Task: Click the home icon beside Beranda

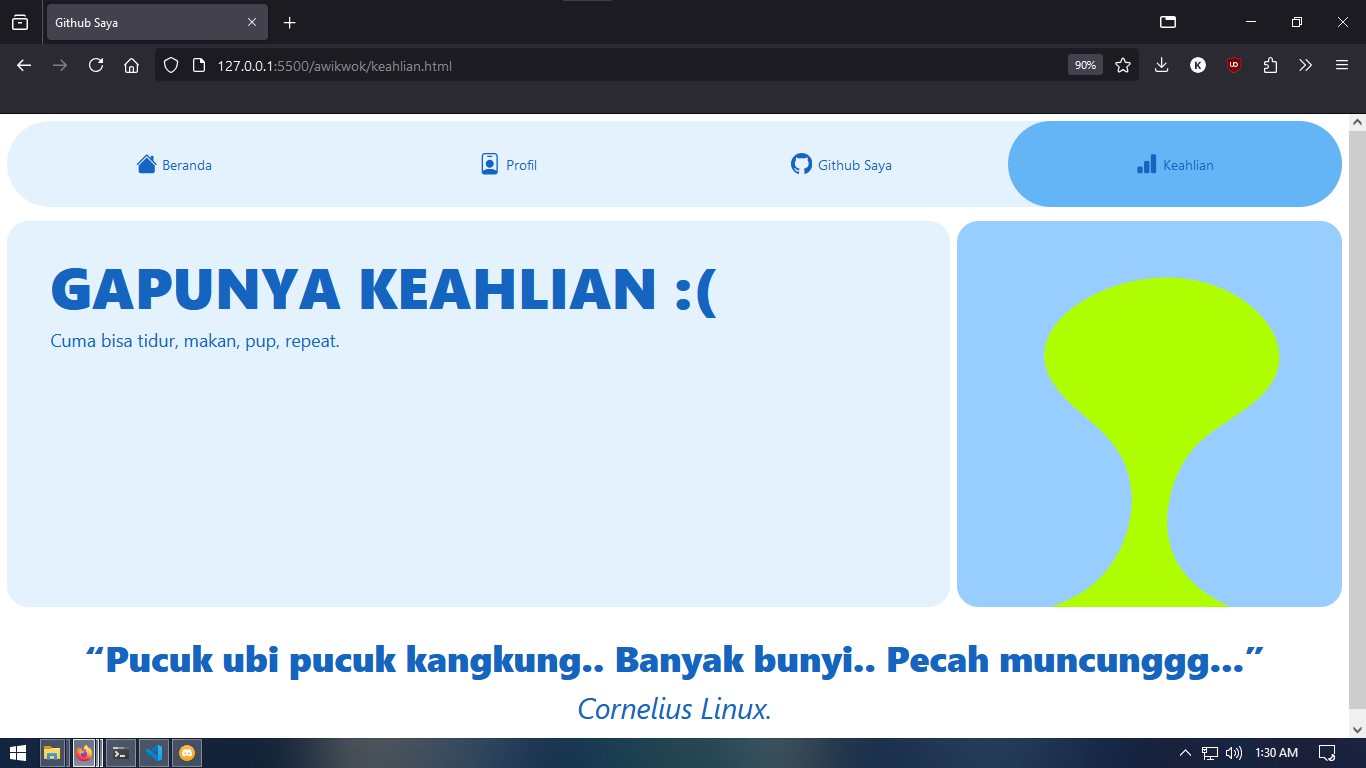Action: [x=146, y=163]
